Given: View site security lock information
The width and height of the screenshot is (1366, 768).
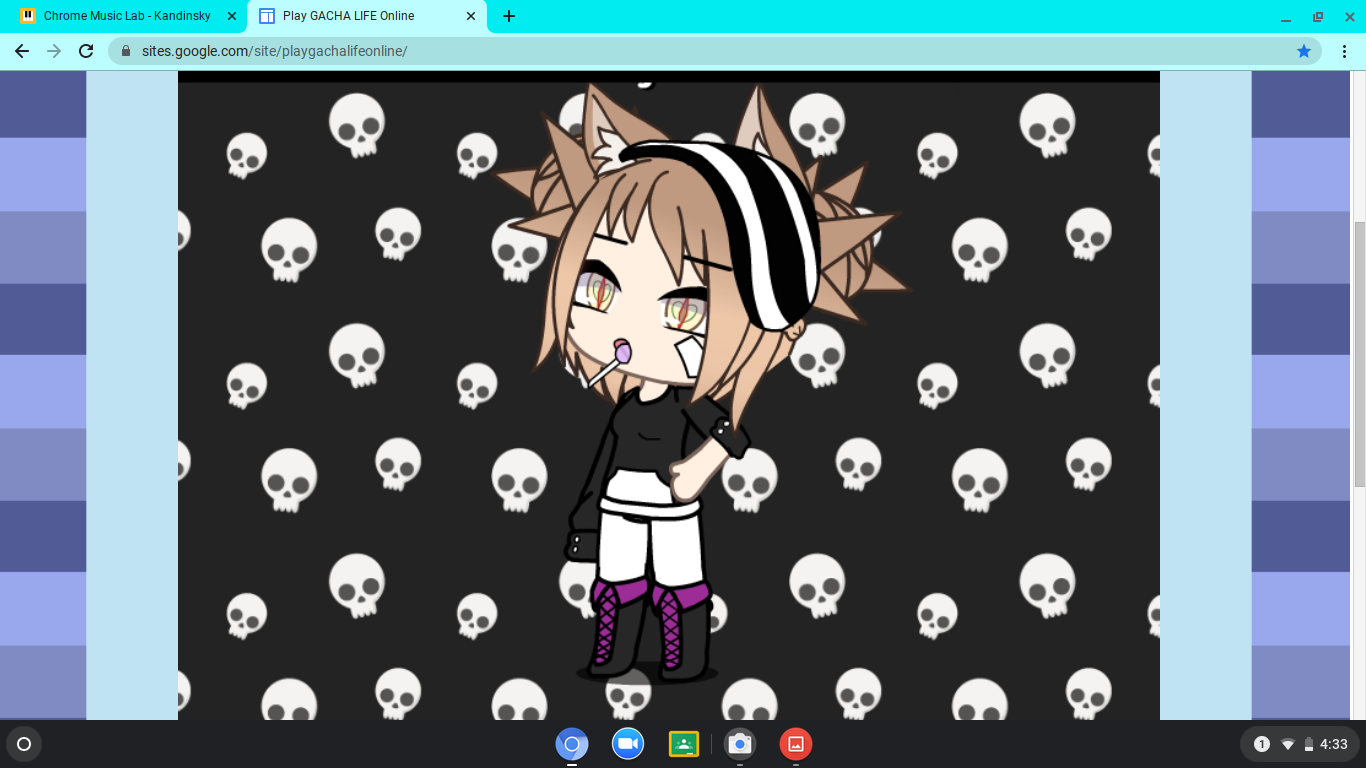Looking at the screenshot, I should point(126,51).
